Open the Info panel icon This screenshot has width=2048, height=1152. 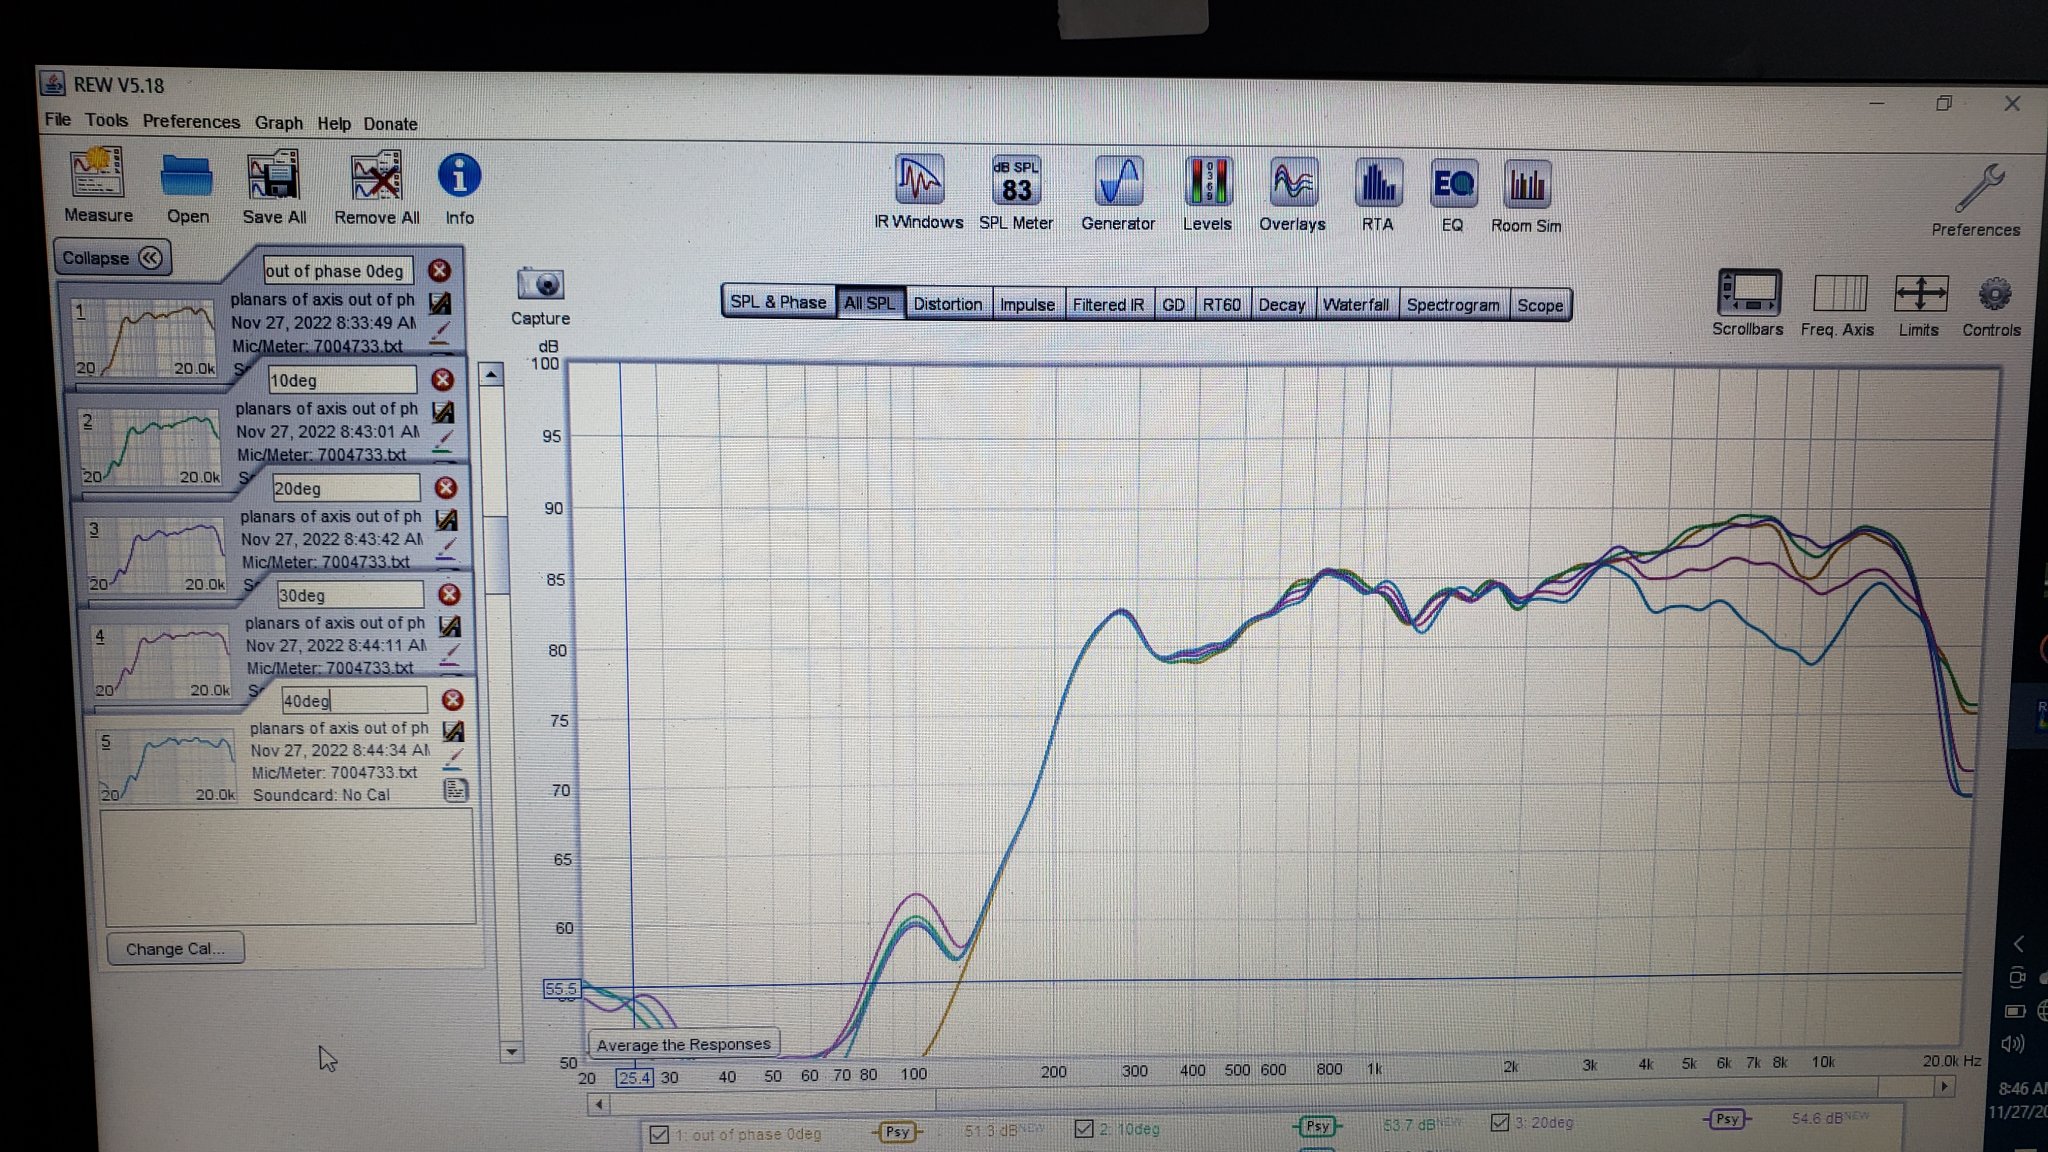(x=459, y=176)
